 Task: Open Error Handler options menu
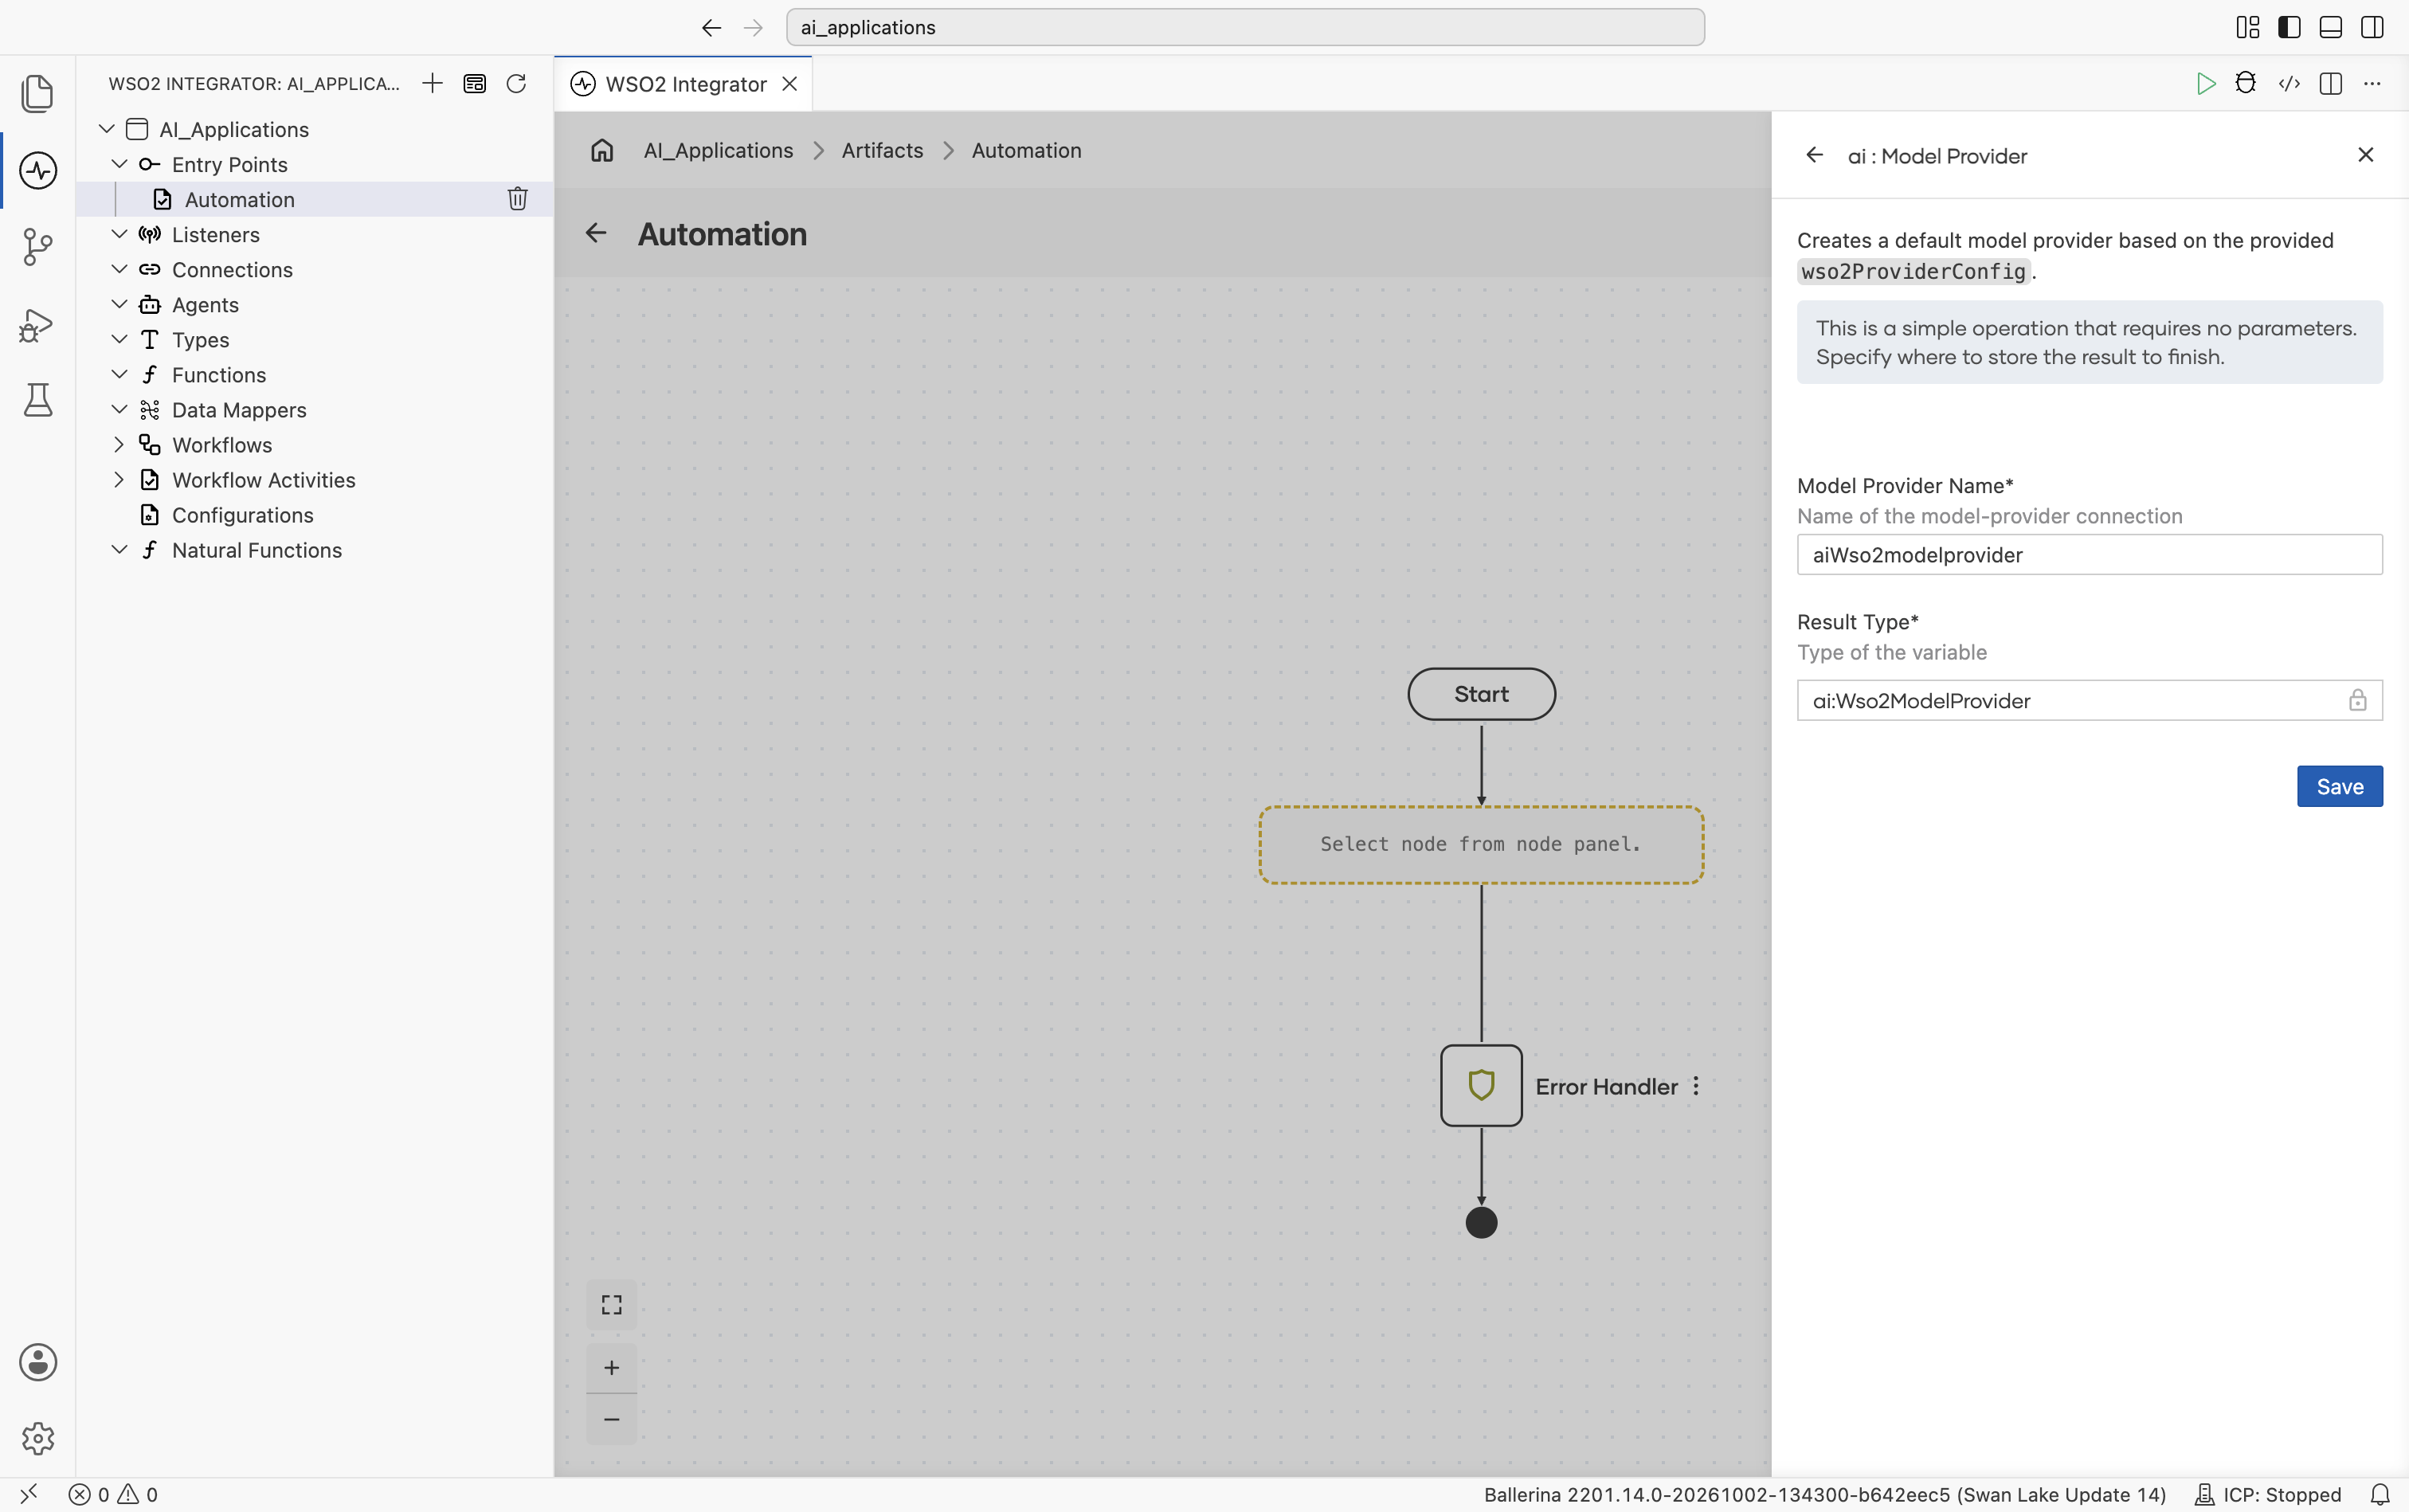click(x=1696, y=1086)
